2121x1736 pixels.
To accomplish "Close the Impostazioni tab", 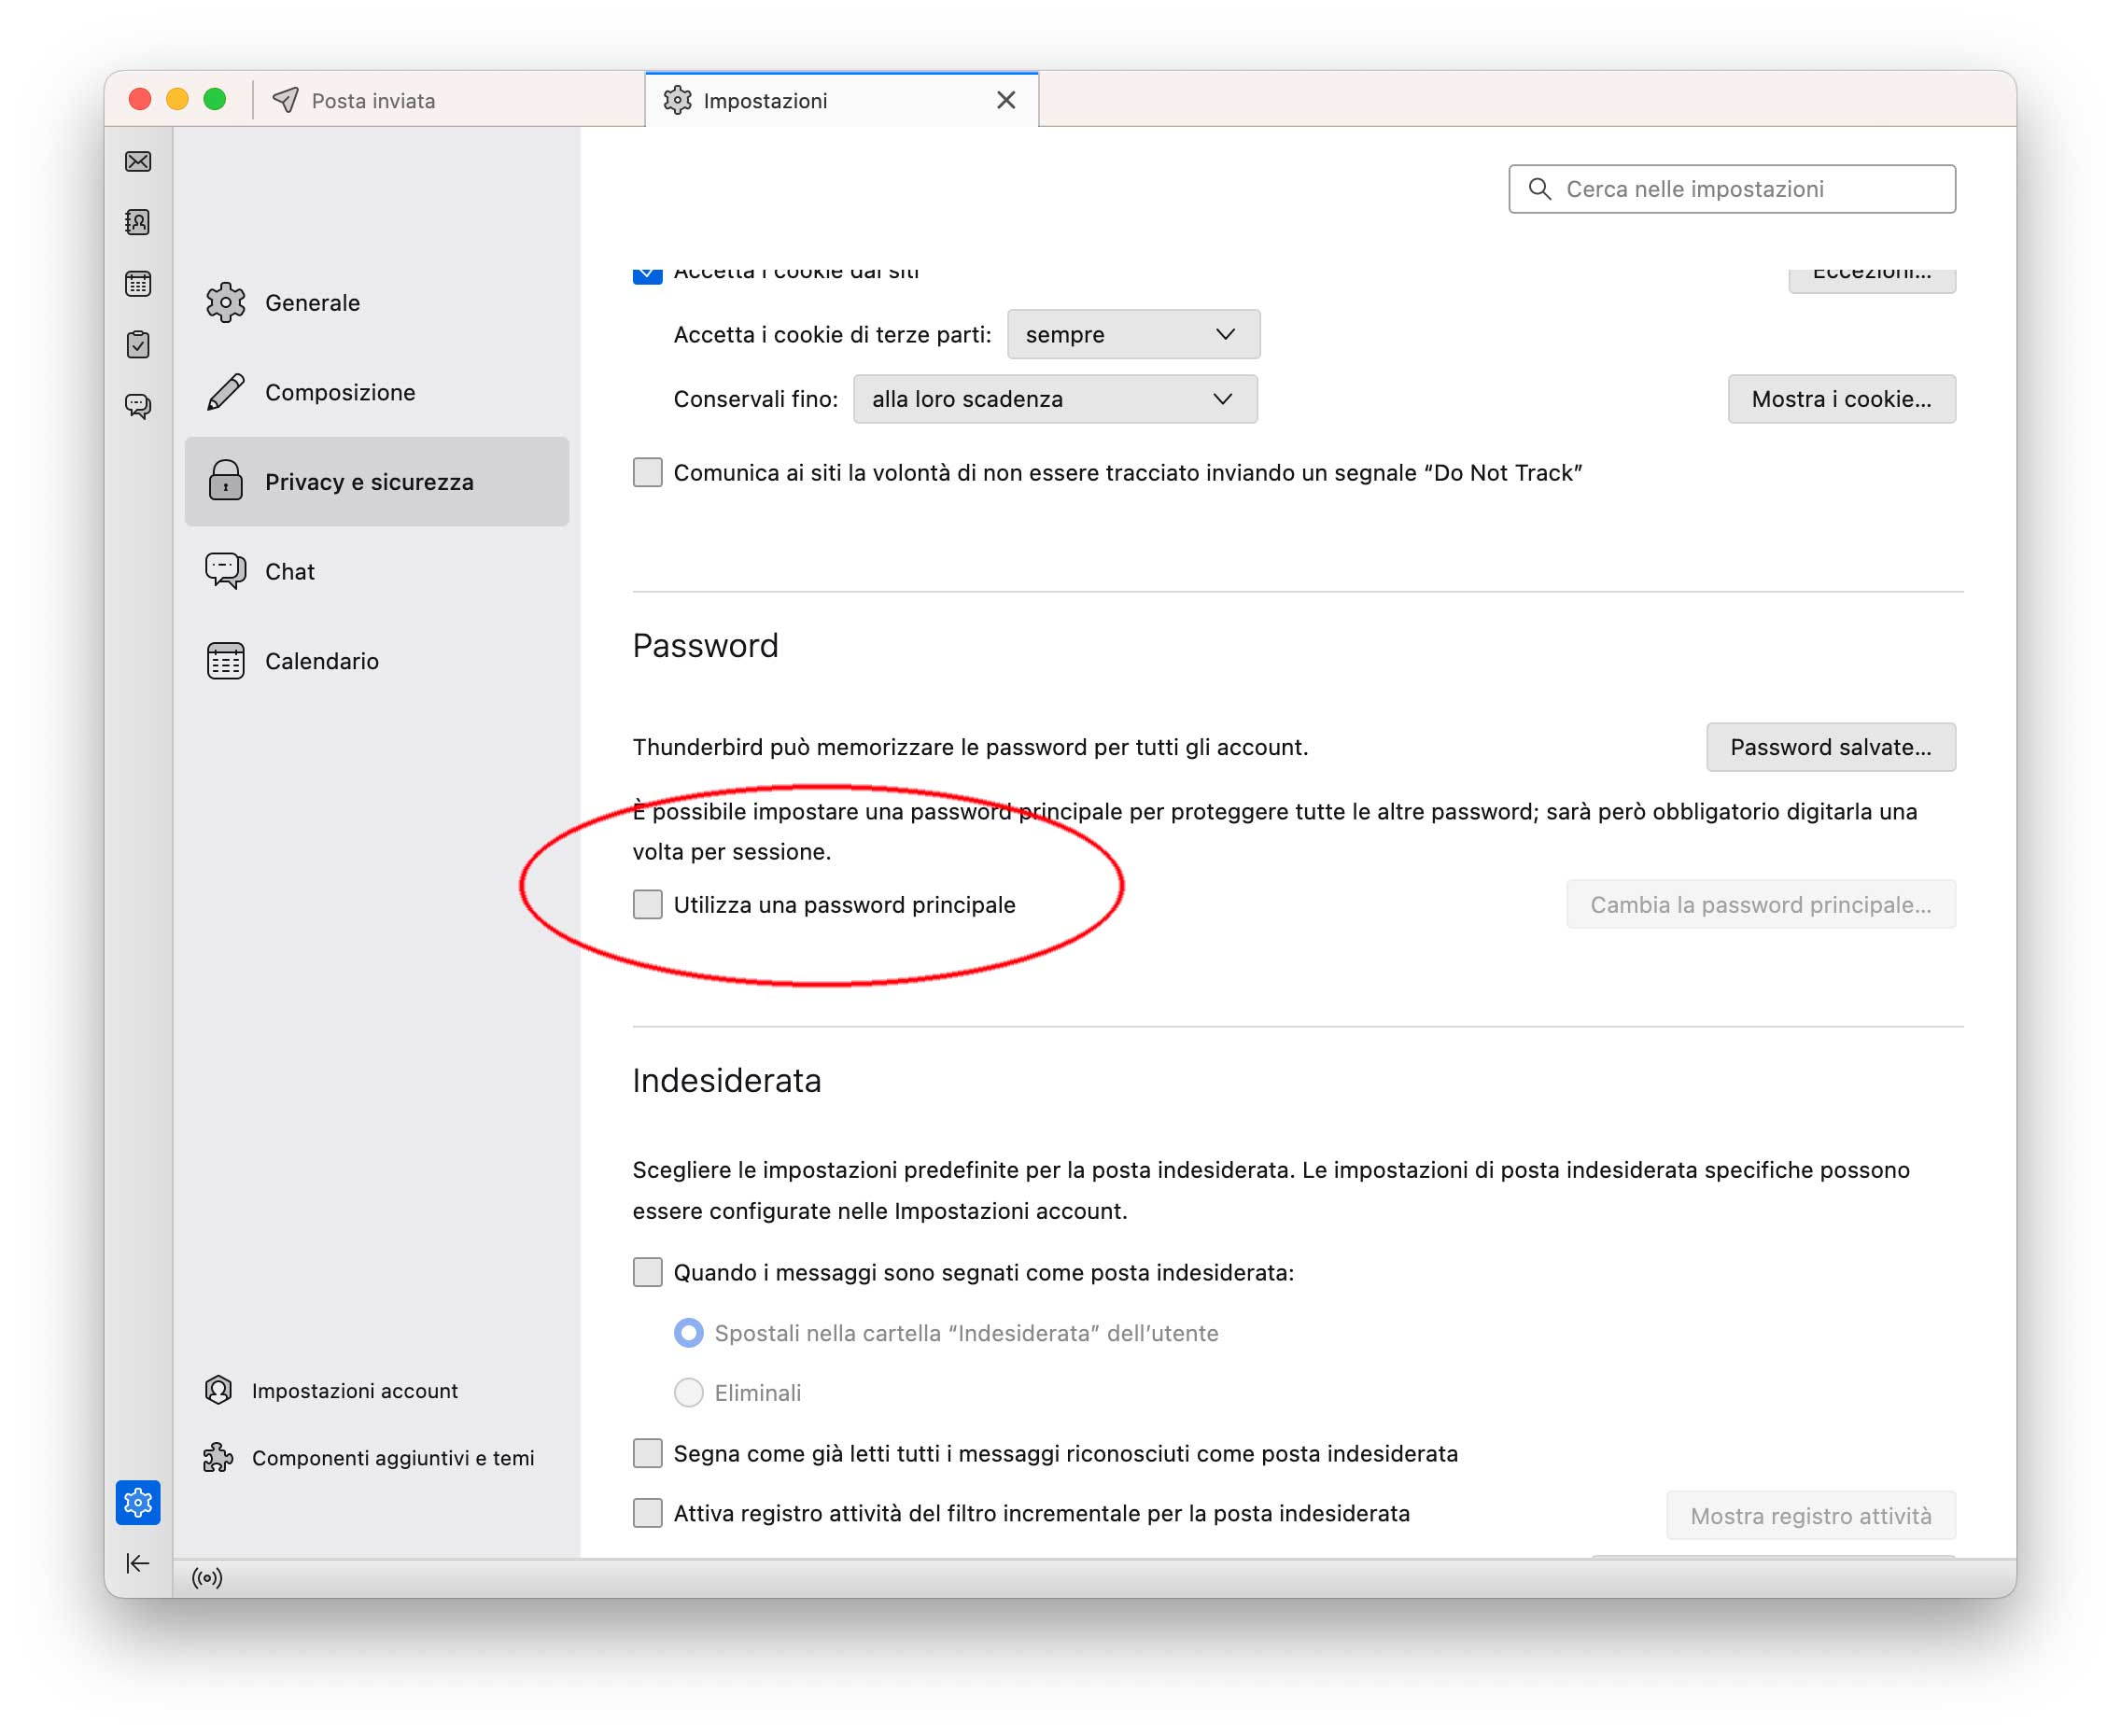I will pyautogui.click(x=1006, y=100).
